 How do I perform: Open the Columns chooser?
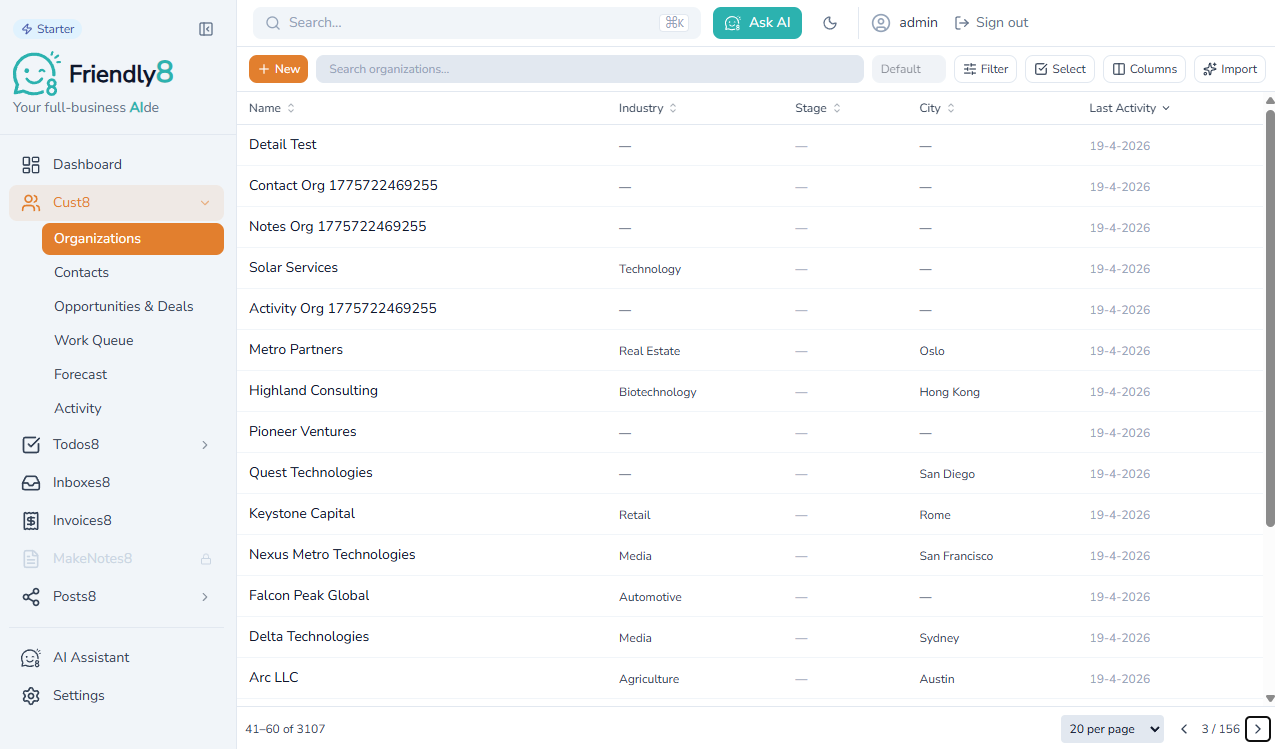tap(1145, 69)
